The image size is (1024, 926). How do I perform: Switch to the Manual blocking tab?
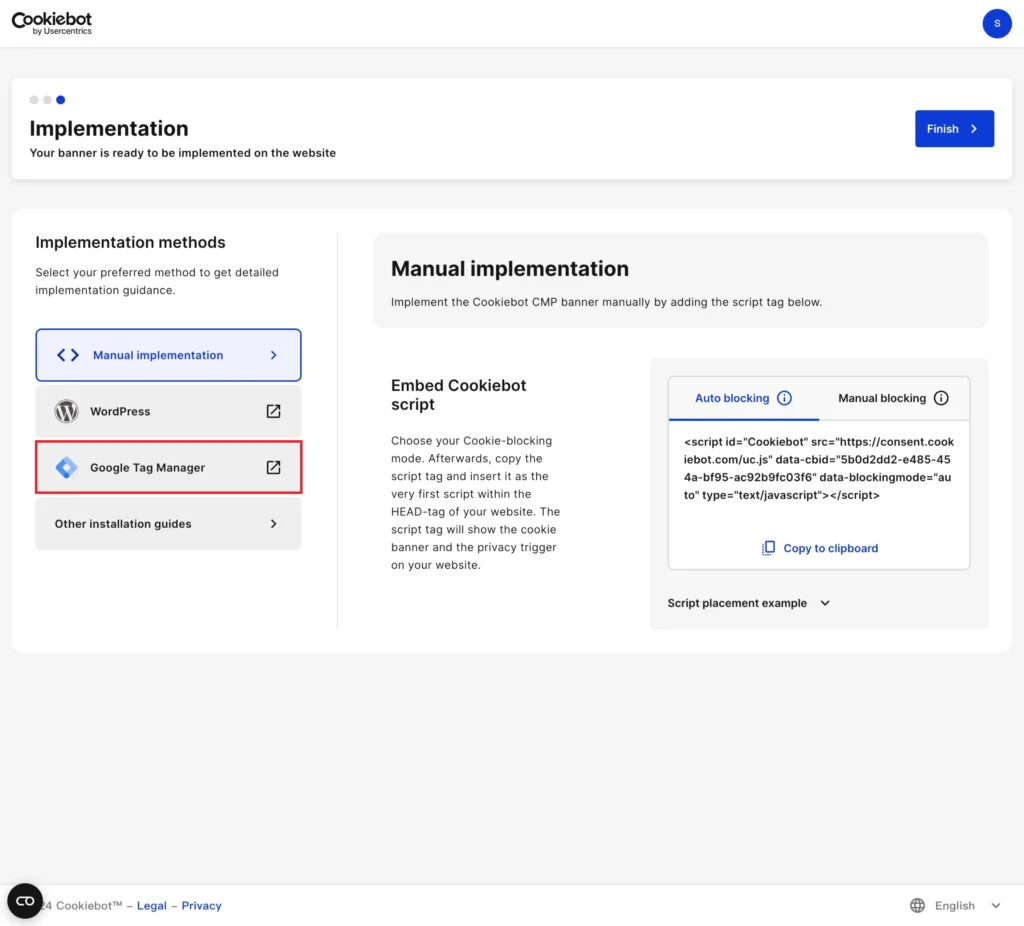pos(881,398)
